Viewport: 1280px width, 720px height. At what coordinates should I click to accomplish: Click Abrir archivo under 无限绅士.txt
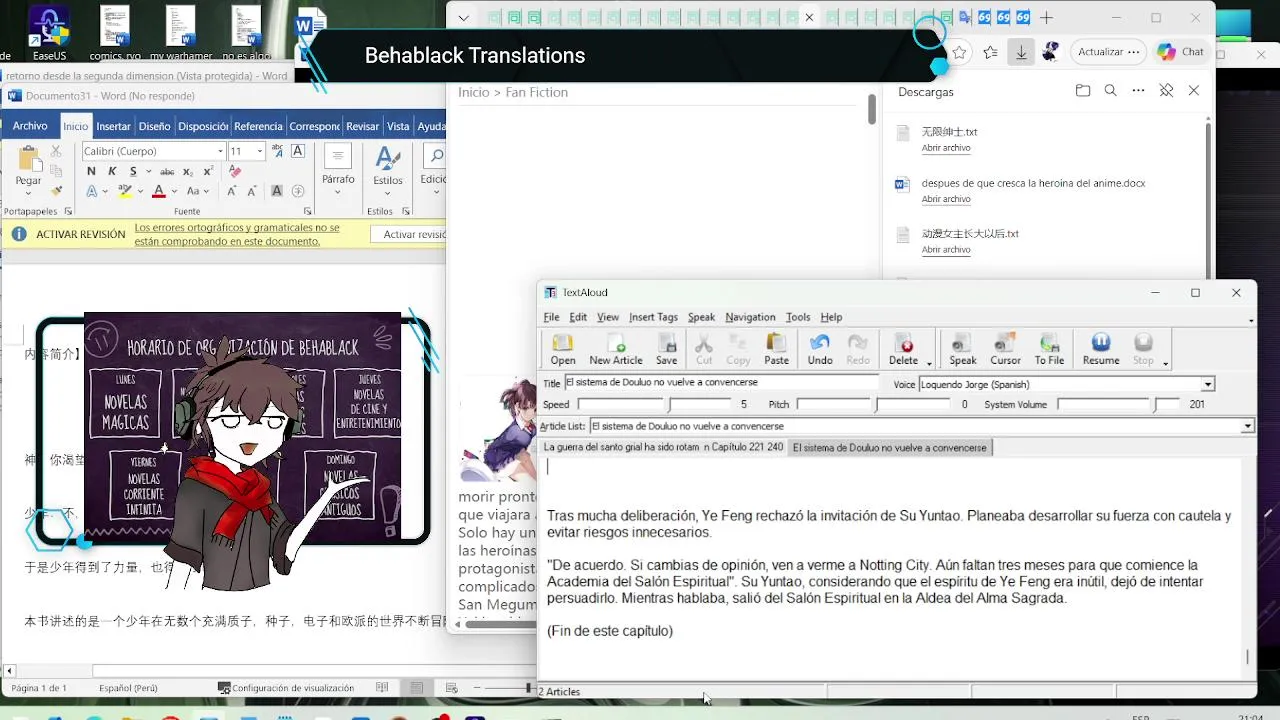[946, 148]
